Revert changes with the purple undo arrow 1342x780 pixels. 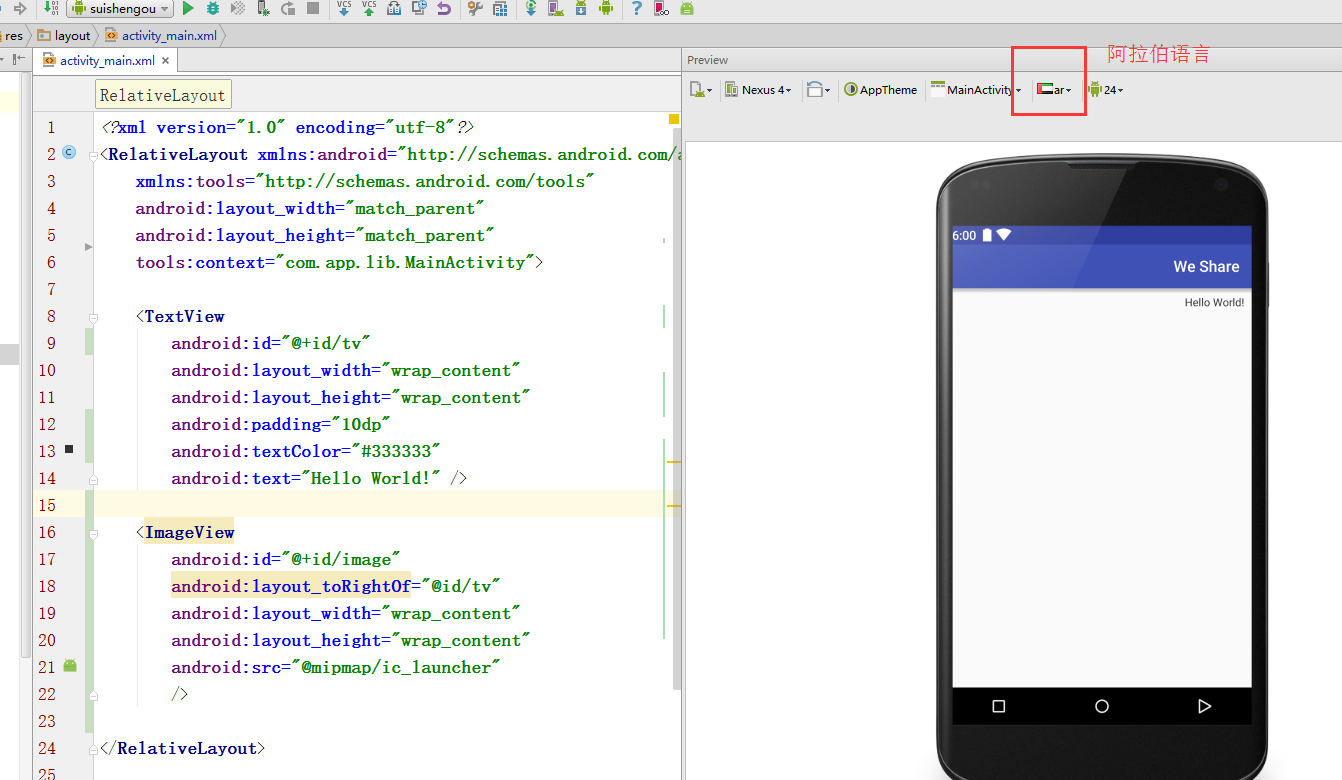coord(444,9)
